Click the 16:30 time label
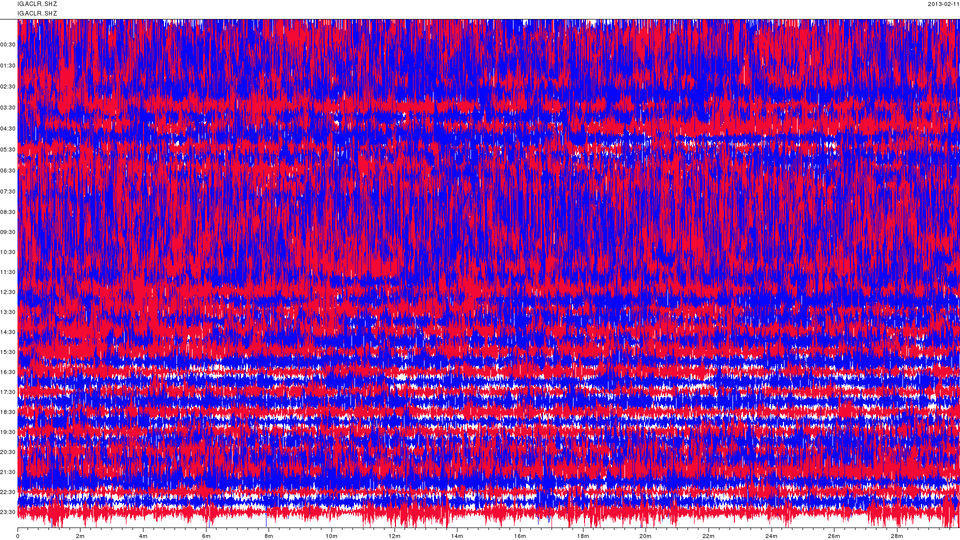 click(x=8, y=372)
